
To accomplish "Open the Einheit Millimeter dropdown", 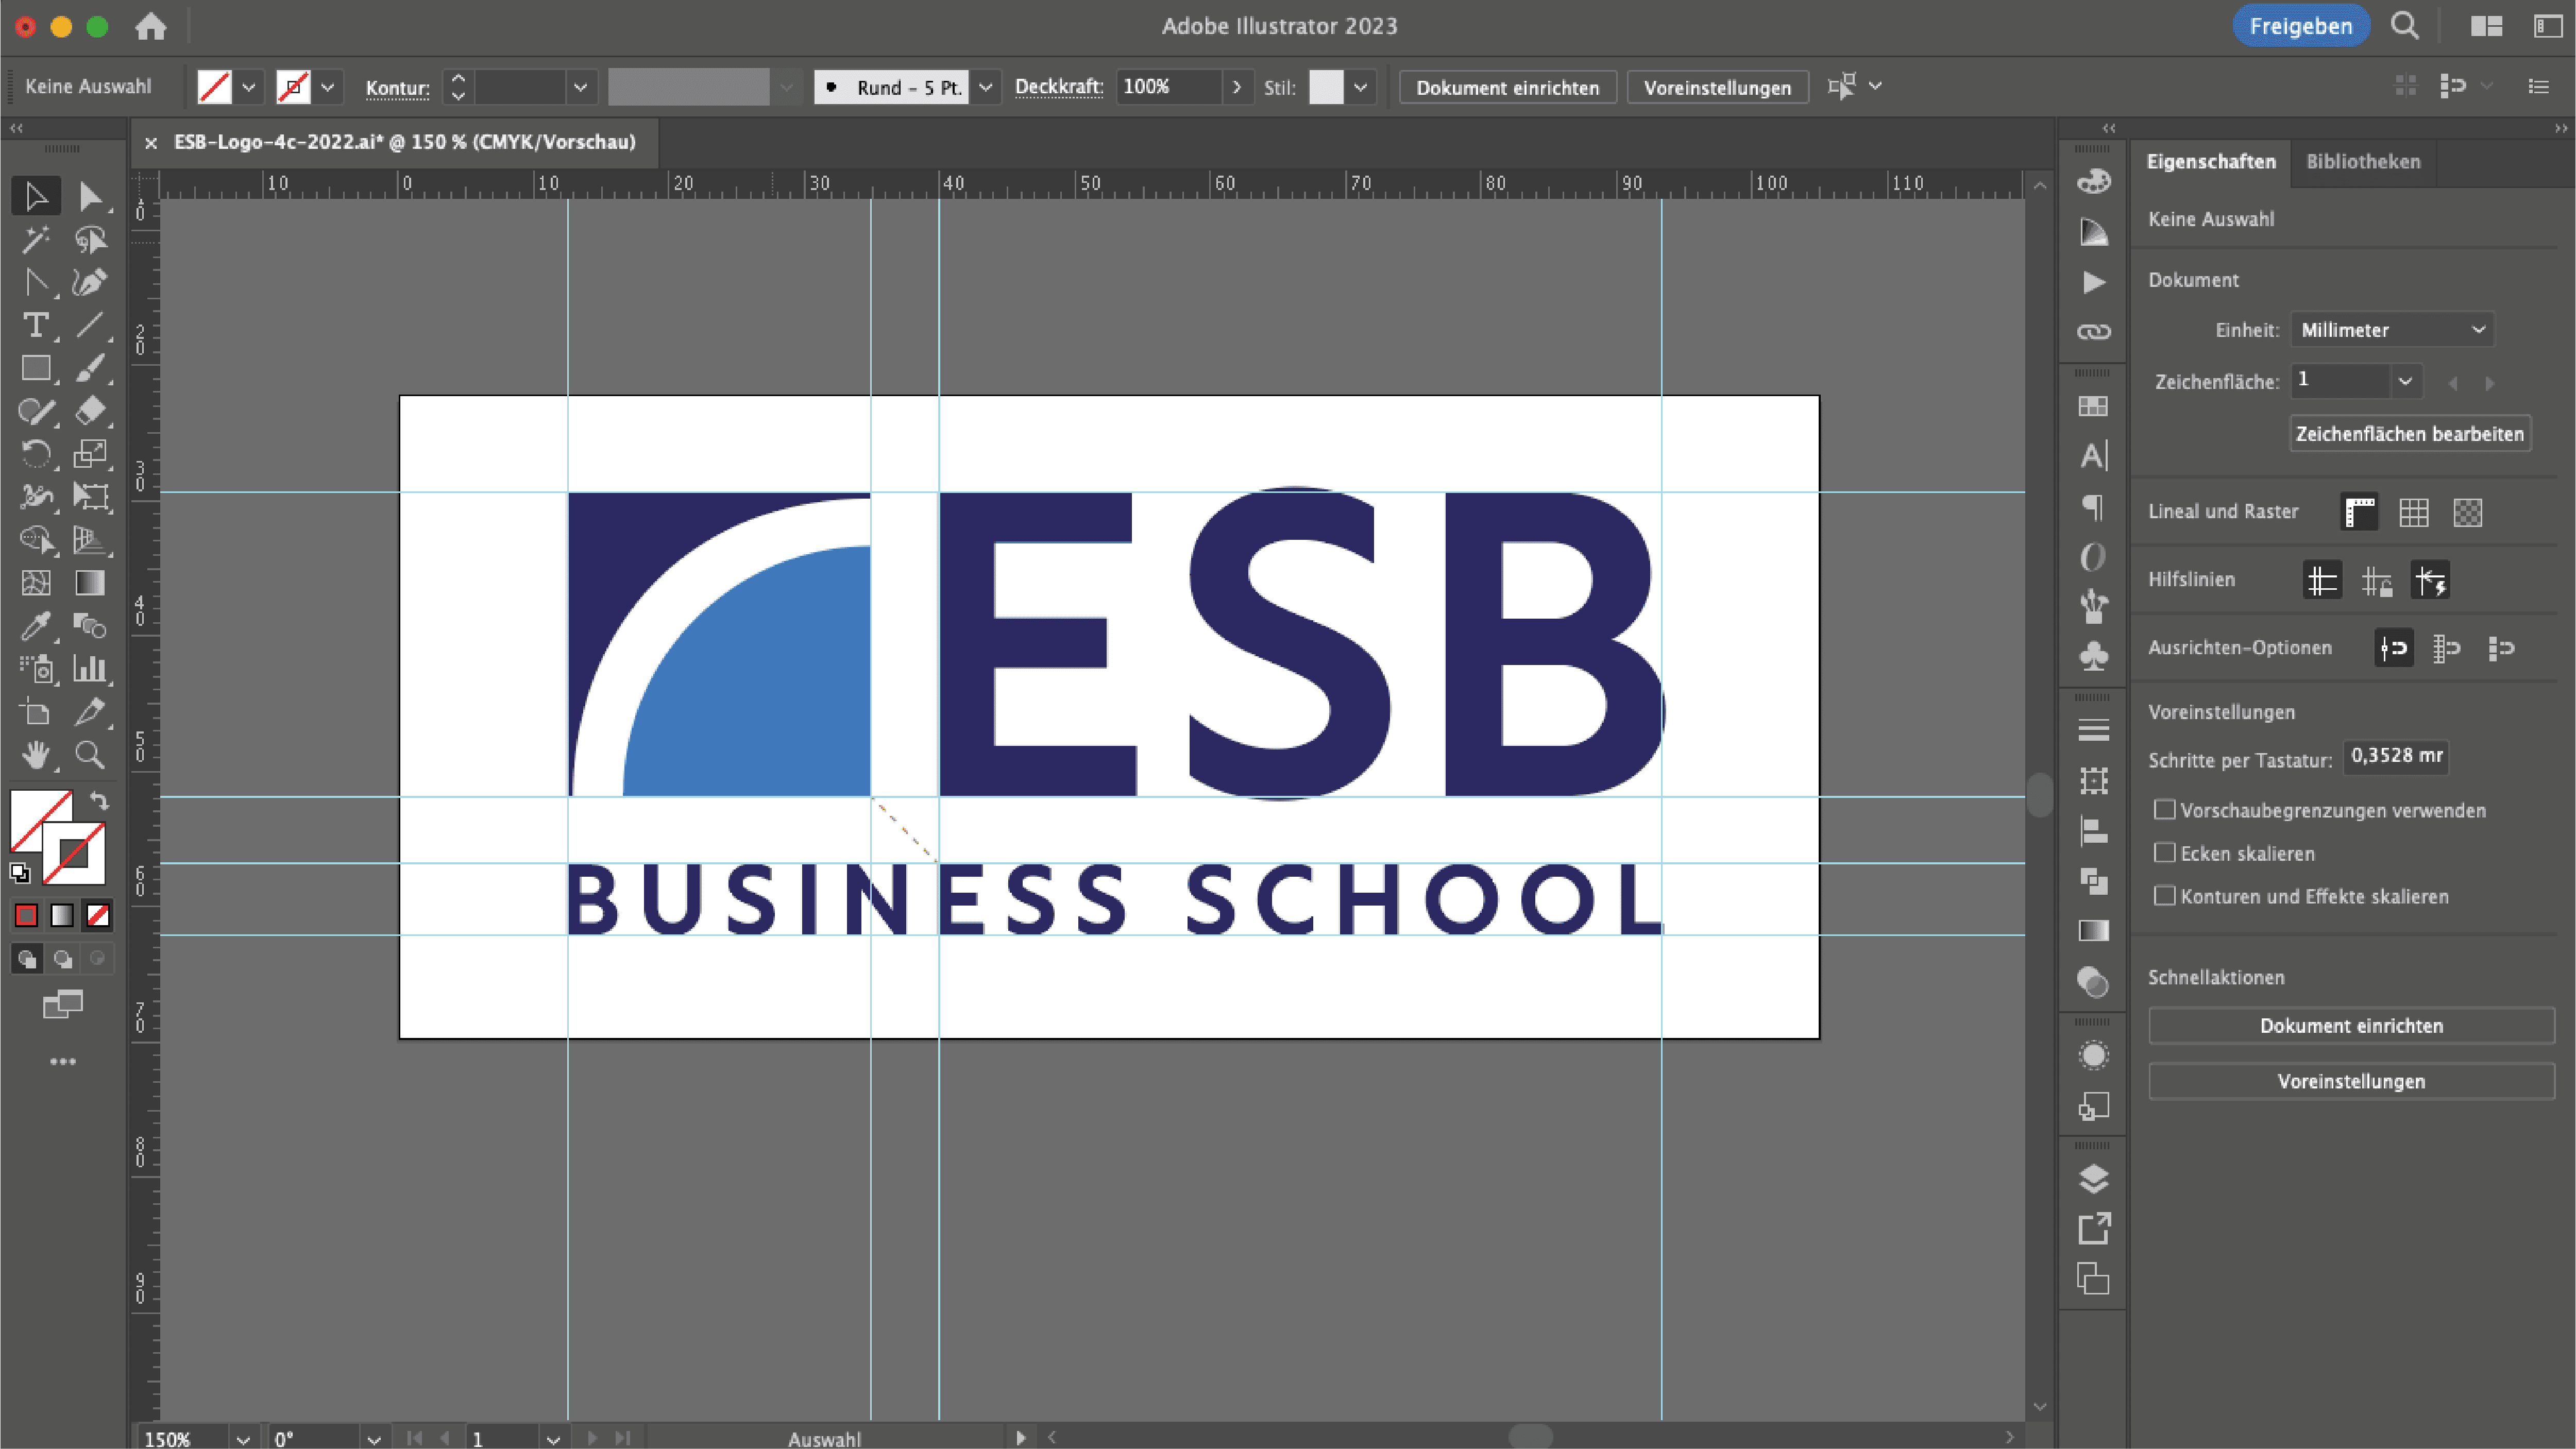I will [2392, 330].
